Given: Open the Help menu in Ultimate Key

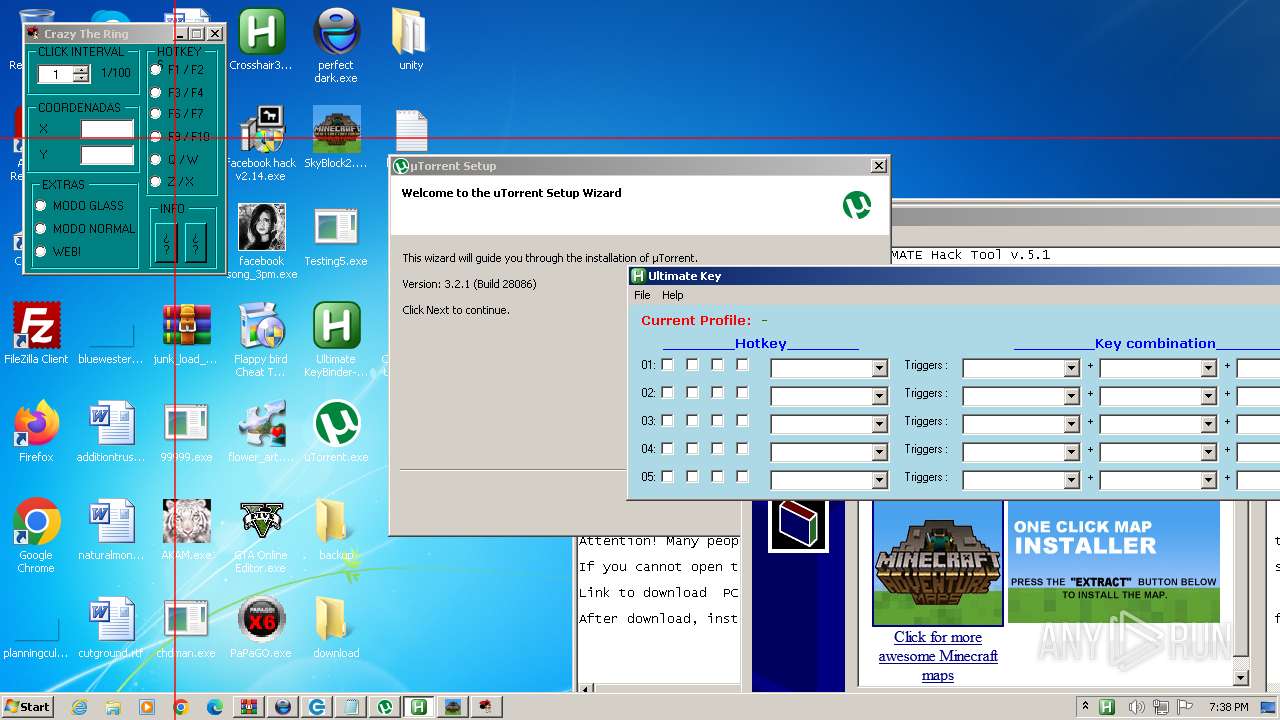Looking at the screenshot, I should [673, 295].
